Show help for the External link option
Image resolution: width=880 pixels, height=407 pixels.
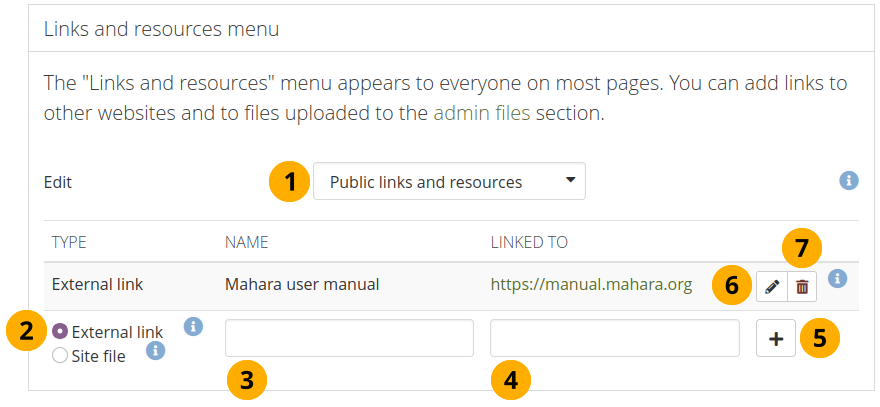(x=194, y=326)
